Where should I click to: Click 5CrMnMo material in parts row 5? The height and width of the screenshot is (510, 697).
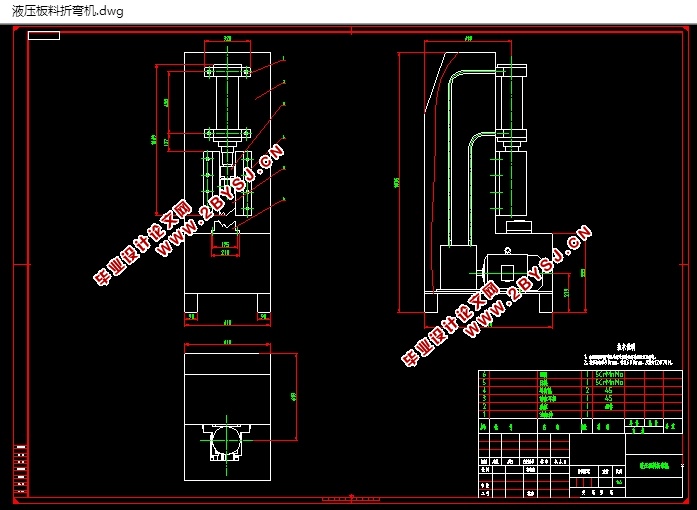click(609, 382)
